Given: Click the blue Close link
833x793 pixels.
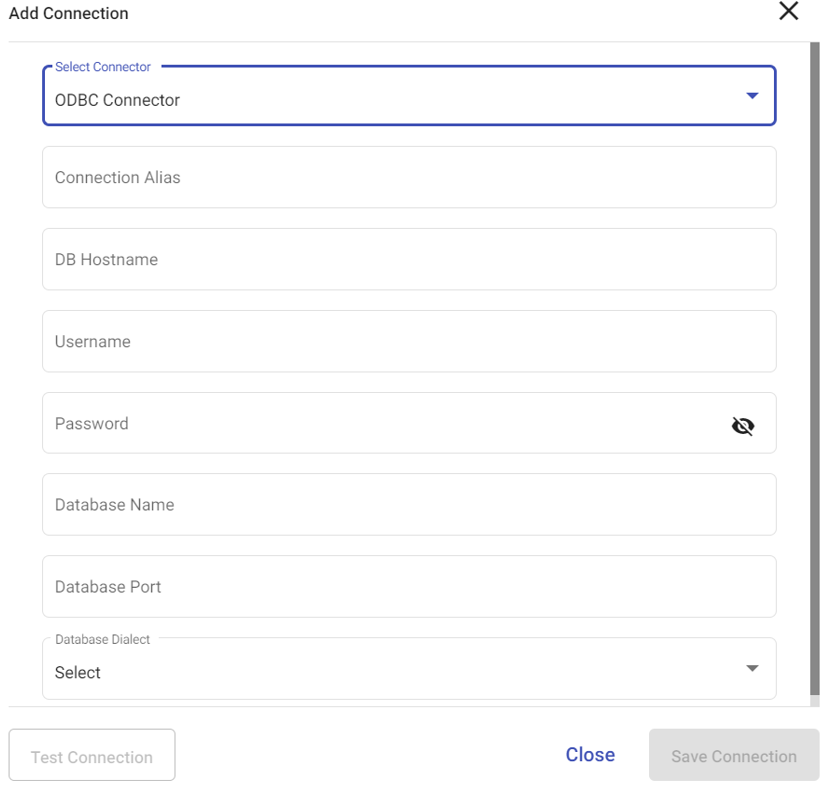Looking at the screenshot, I should (x=590, y=755).
